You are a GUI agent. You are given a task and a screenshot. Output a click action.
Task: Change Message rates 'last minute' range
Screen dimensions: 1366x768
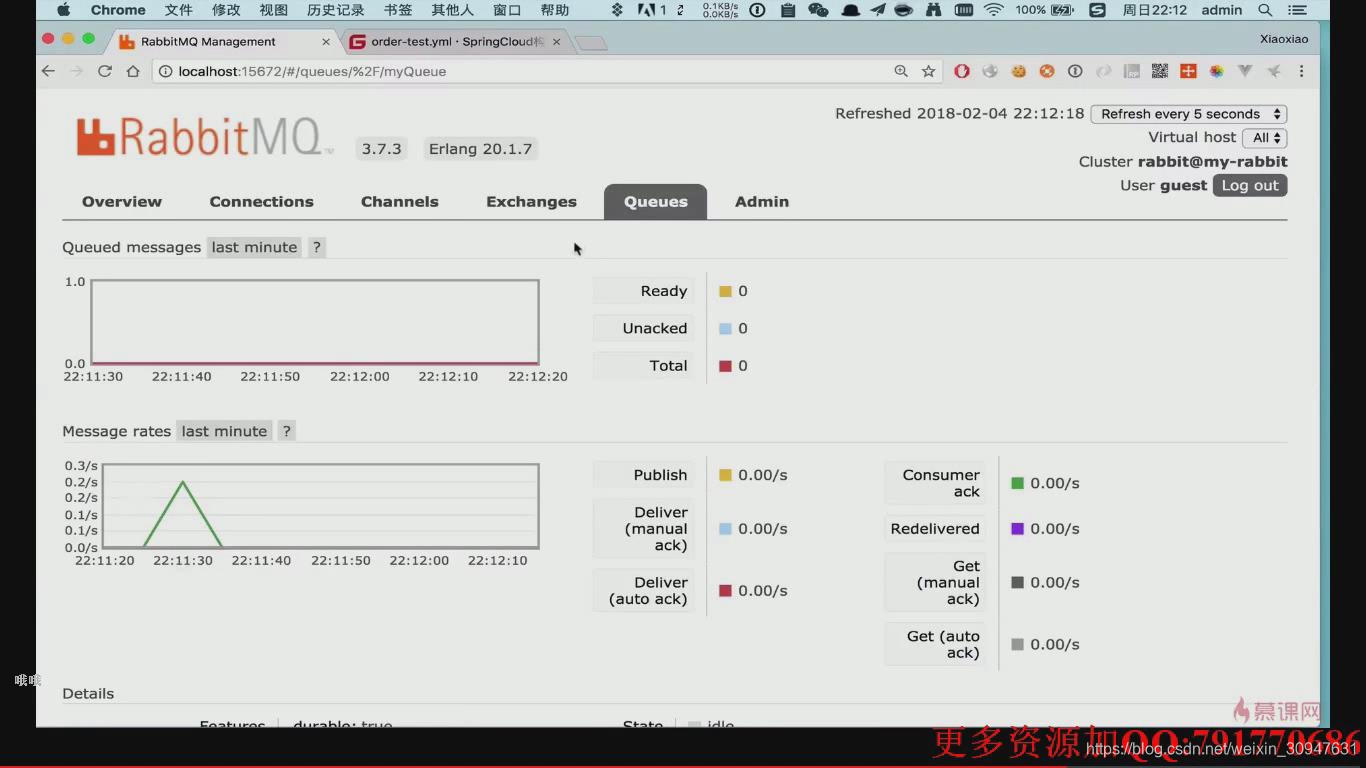click(224, 431)
